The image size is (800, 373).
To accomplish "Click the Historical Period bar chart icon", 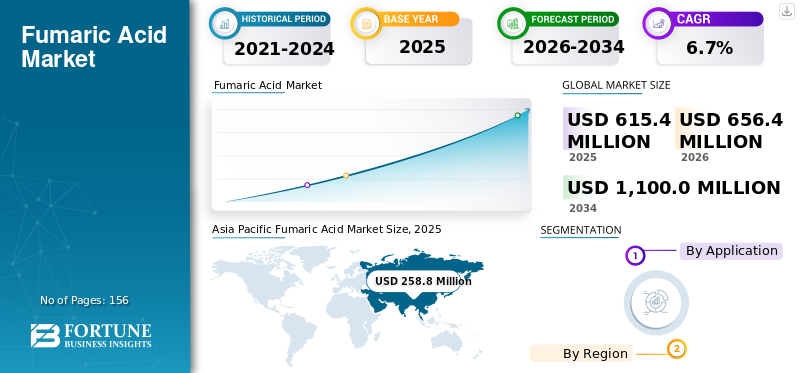I will pyautogui.click(x=224, y=23).
